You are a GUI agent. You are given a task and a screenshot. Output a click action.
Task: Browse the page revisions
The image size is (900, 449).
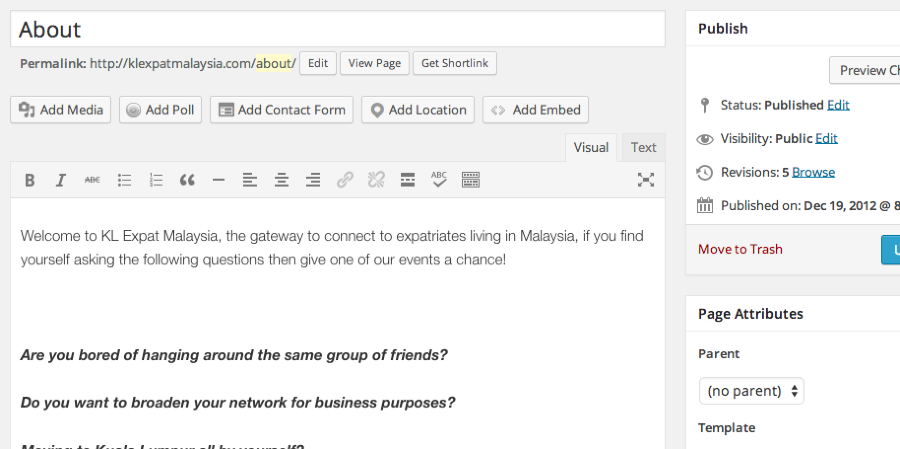[x=813, y=172]
